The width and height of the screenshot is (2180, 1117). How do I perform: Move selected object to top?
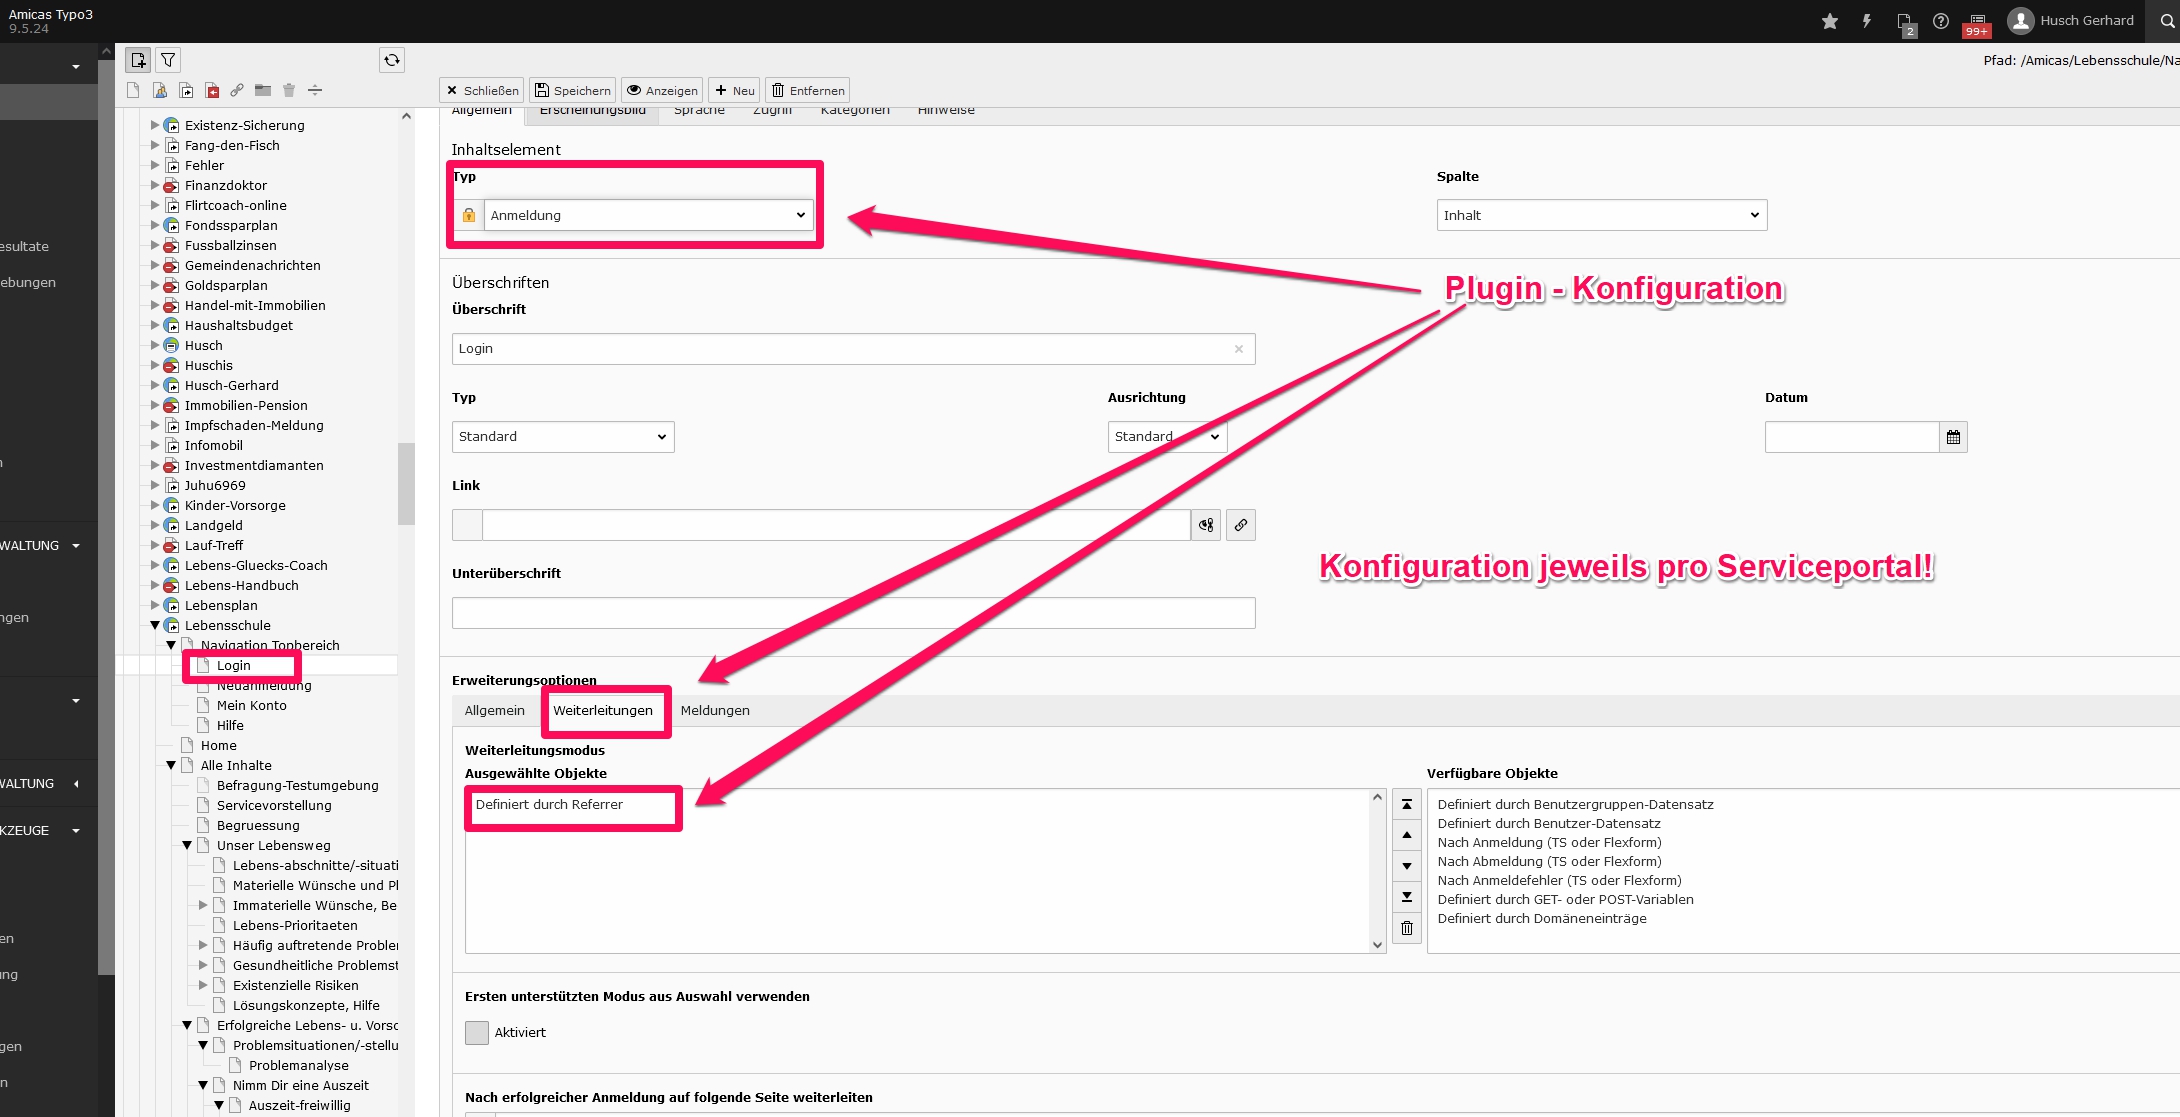pos(1407,804)
